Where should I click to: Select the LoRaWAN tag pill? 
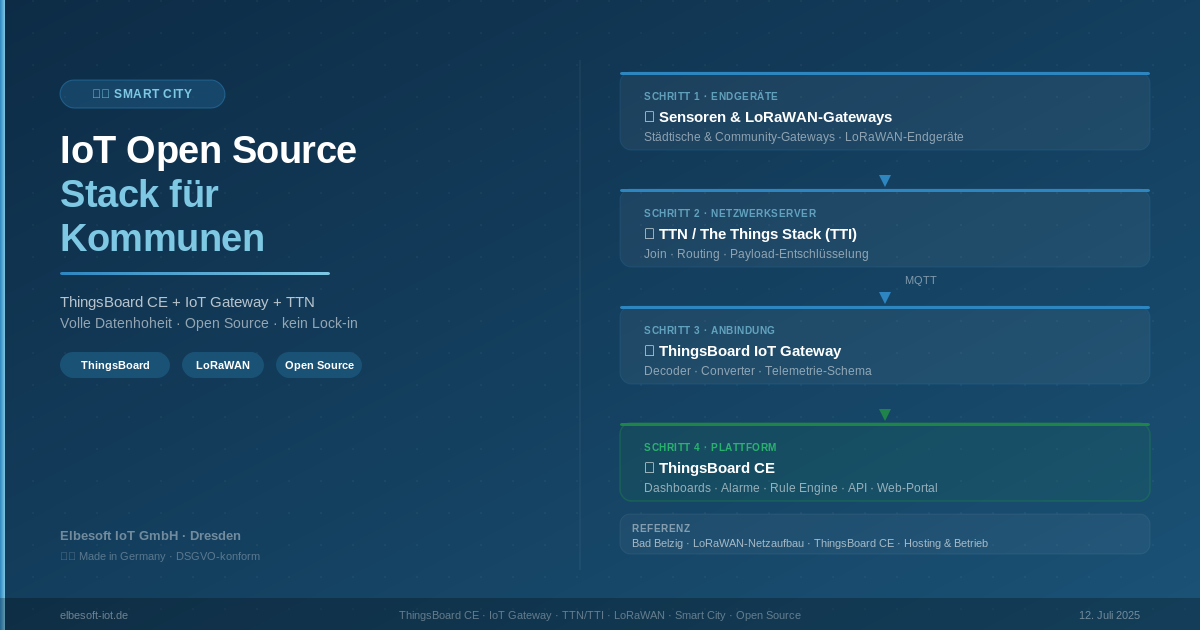(223, 365)
